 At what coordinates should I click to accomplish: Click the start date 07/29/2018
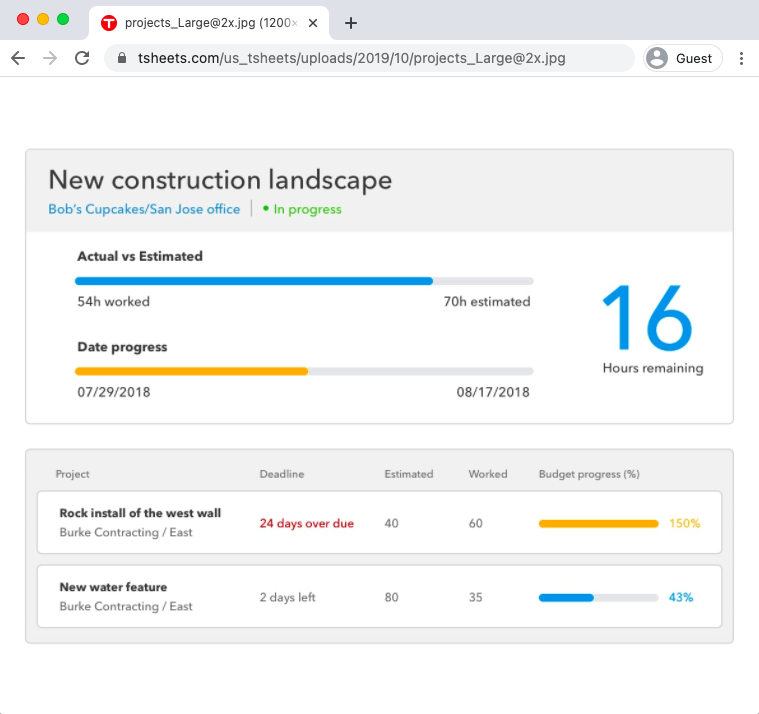114,392
